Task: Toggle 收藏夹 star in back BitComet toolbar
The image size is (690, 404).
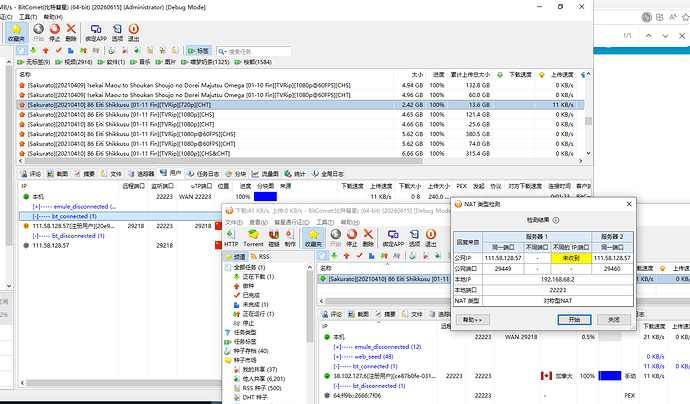Action: click(16, 33)
